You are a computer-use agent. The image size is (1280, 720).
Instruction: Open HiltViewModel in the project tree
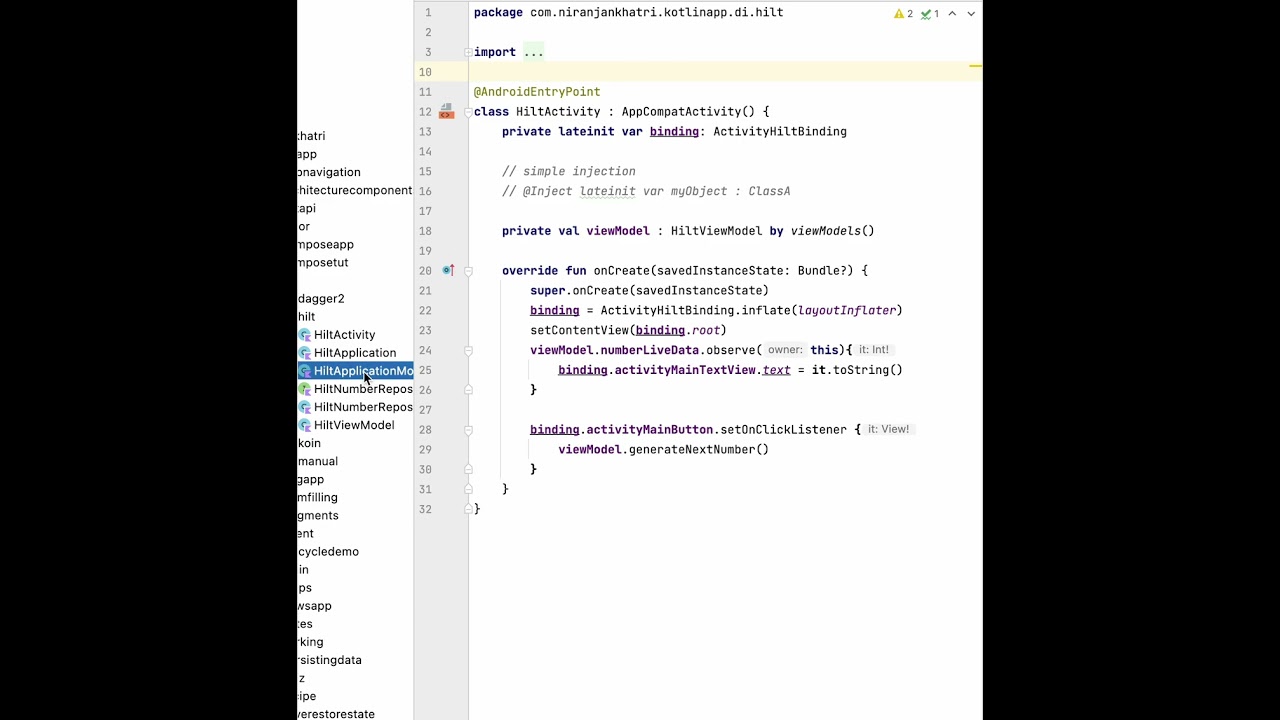click(x=354, y=425)
